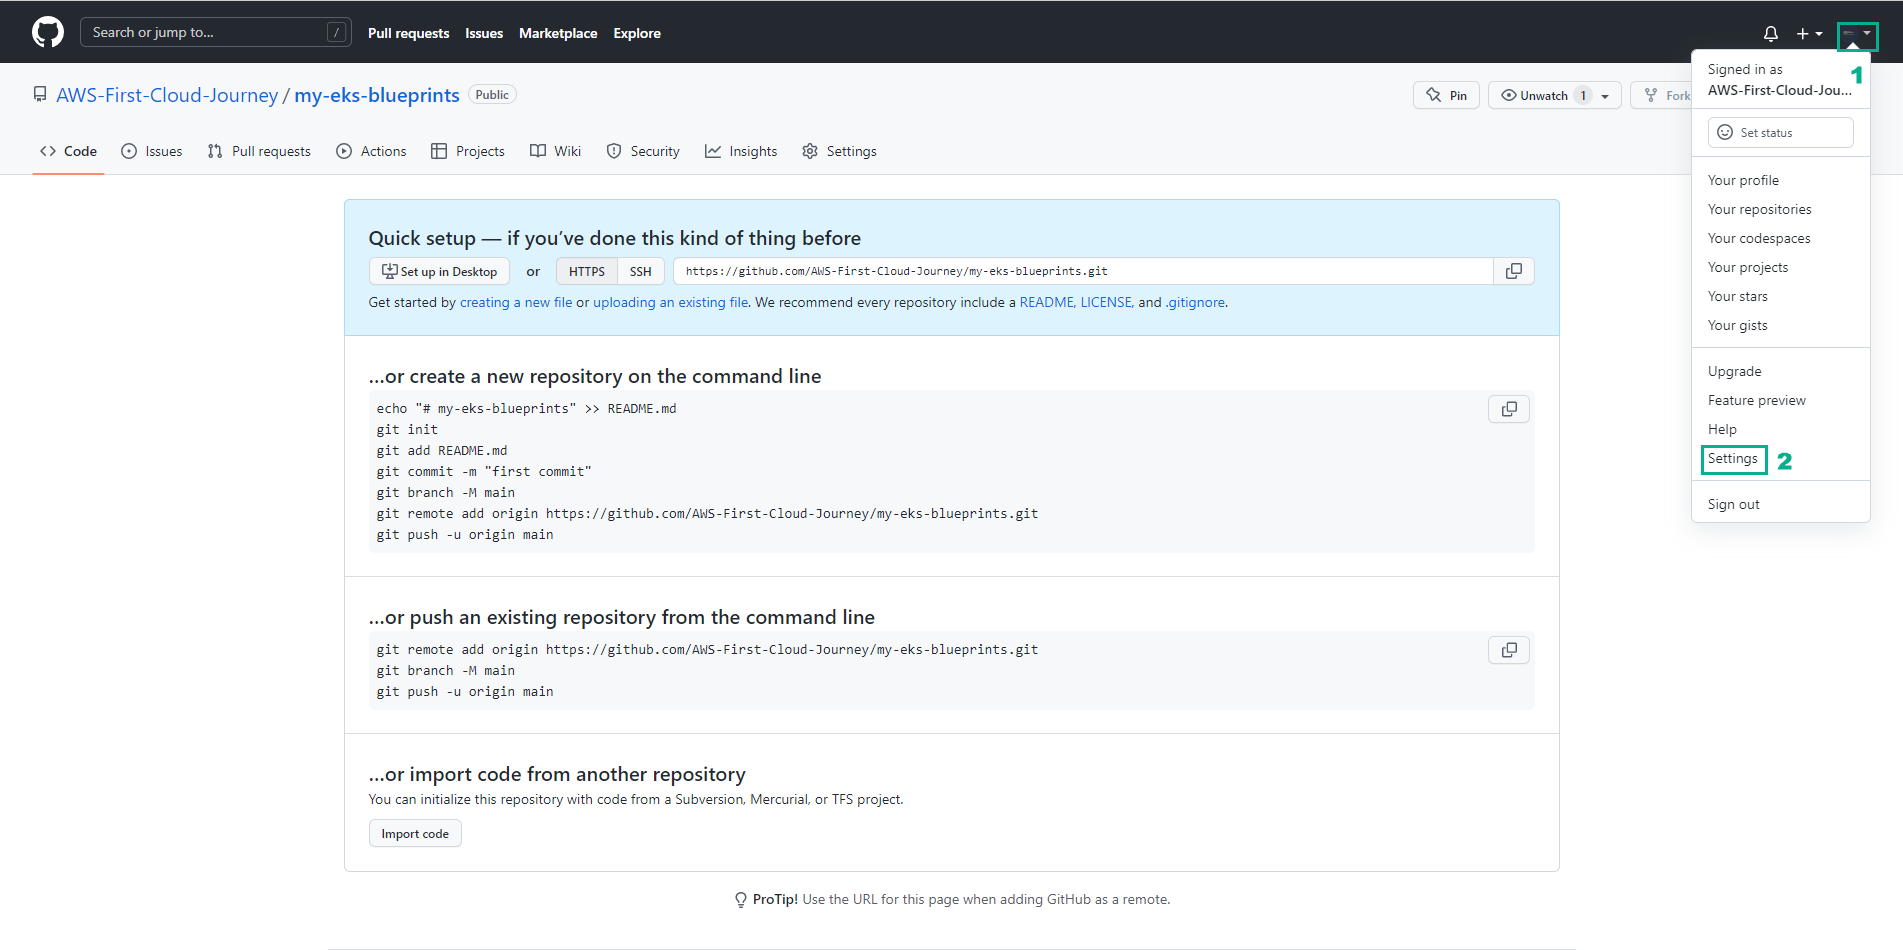
Task: Follow the creating a new file link
Action: click(x=516, y=302)
